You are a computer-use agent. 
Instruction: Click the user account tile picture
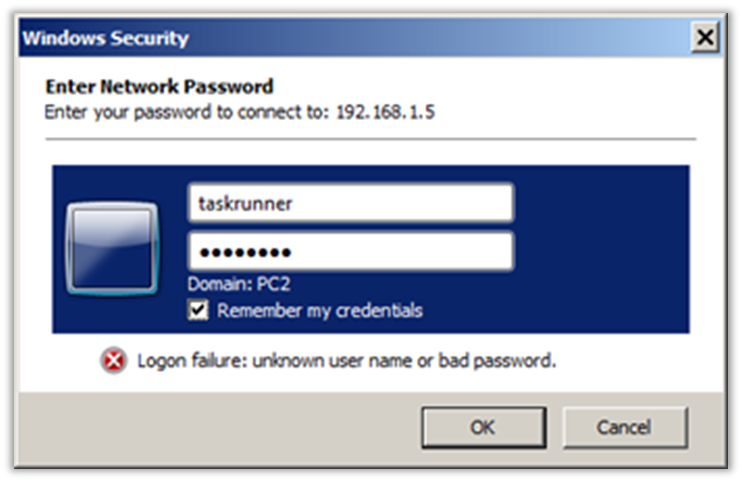[x=112, y=248]
